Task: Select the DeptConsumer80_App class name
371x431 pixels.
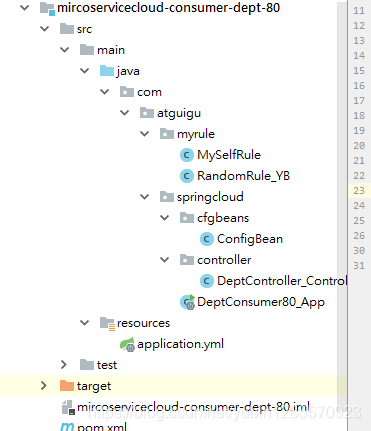Action: point(261,302)
